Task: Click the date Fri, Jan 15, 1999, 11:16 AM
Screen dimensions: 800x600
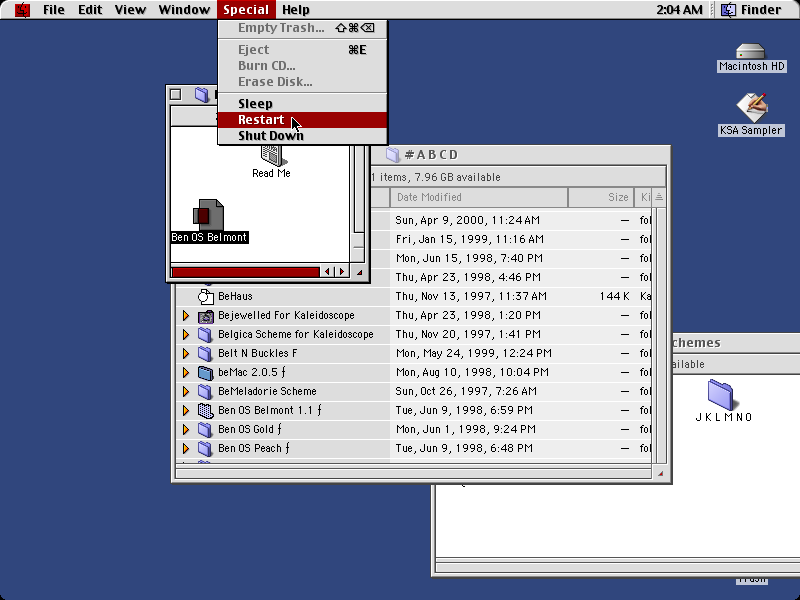Action: (x=469, y=239)
